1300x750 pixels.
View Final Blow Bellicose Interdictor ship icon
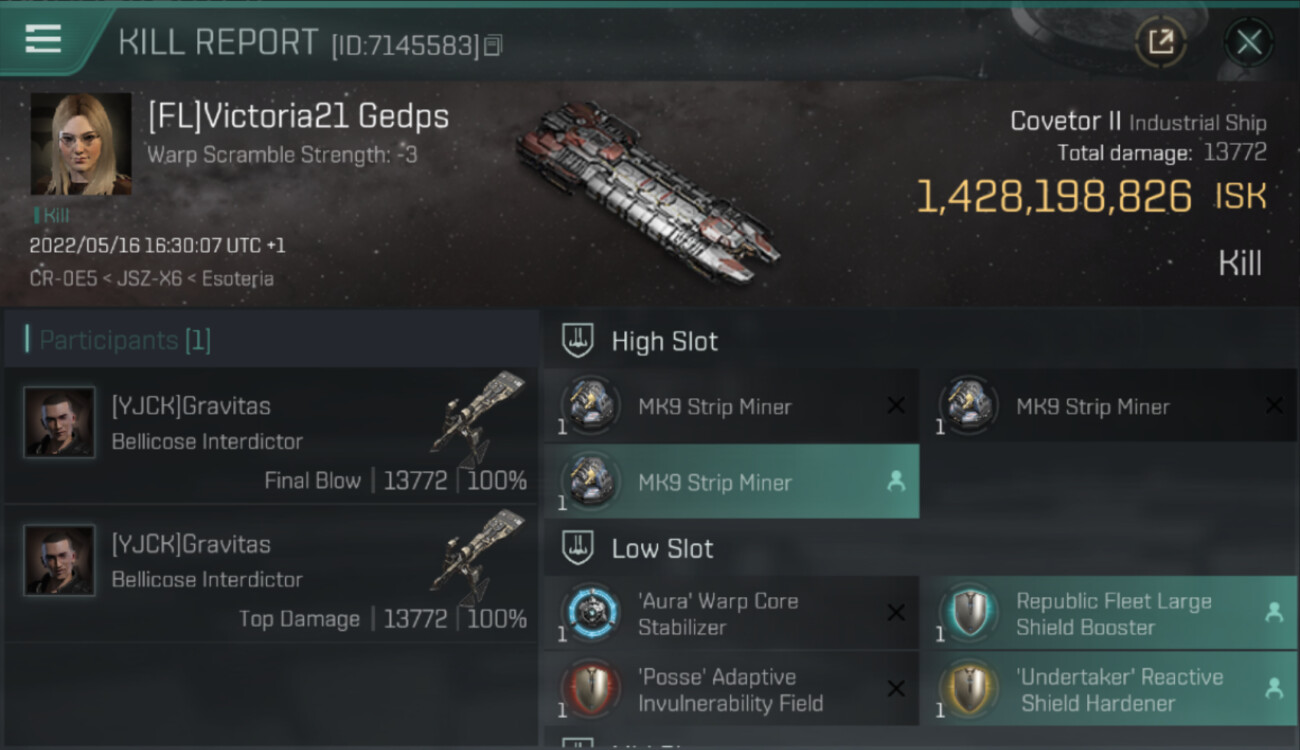[x=478, y=417]
